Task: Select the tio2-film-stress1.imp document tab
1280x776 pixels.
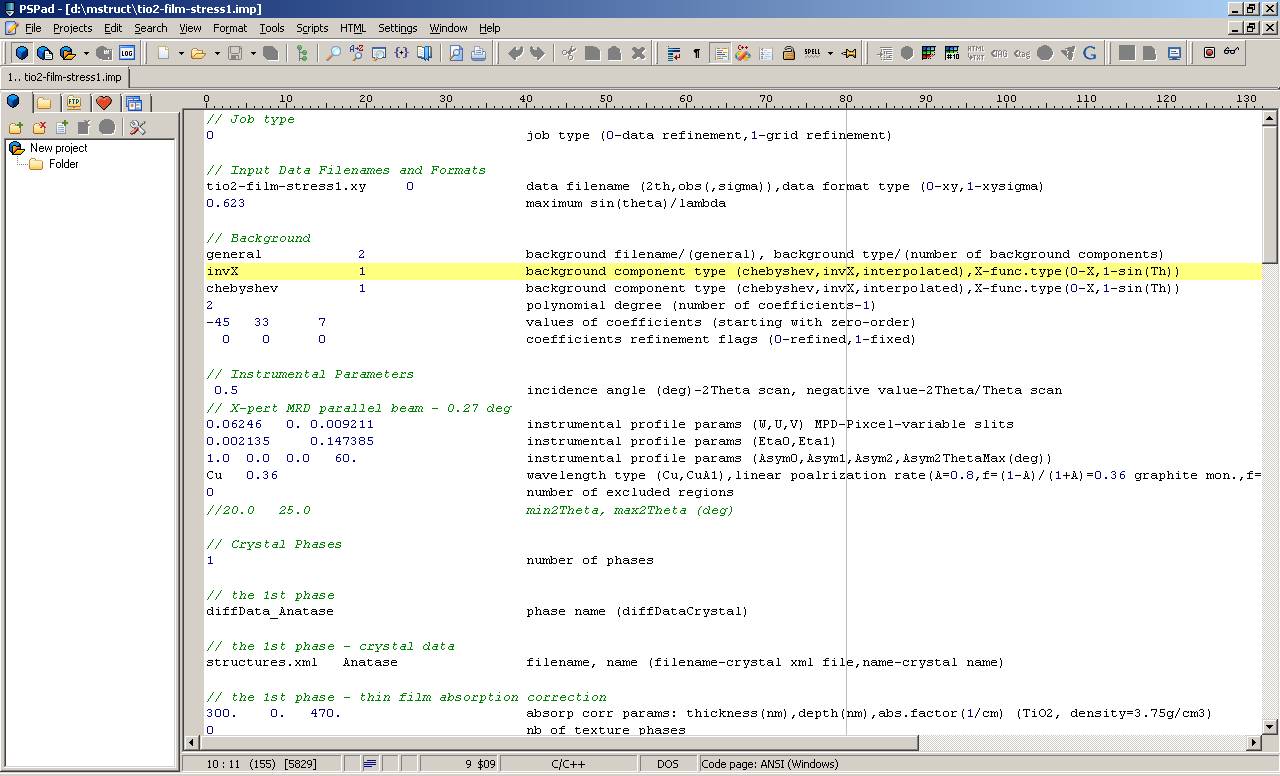Action: (x=65, y=77)
